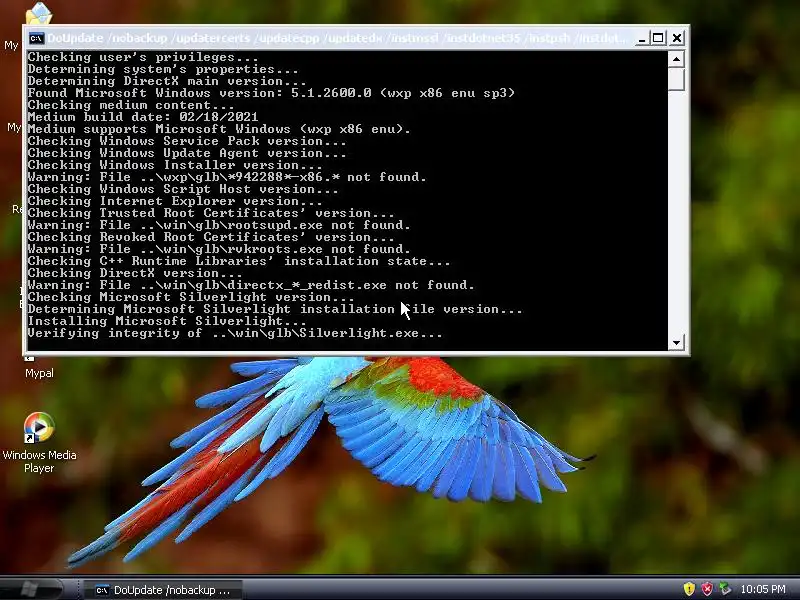This screenshot has height=600, width=800.
Task: Click warning about *942288*-x86 file not found
Action: pyautogui.click(x=227, y=177)
